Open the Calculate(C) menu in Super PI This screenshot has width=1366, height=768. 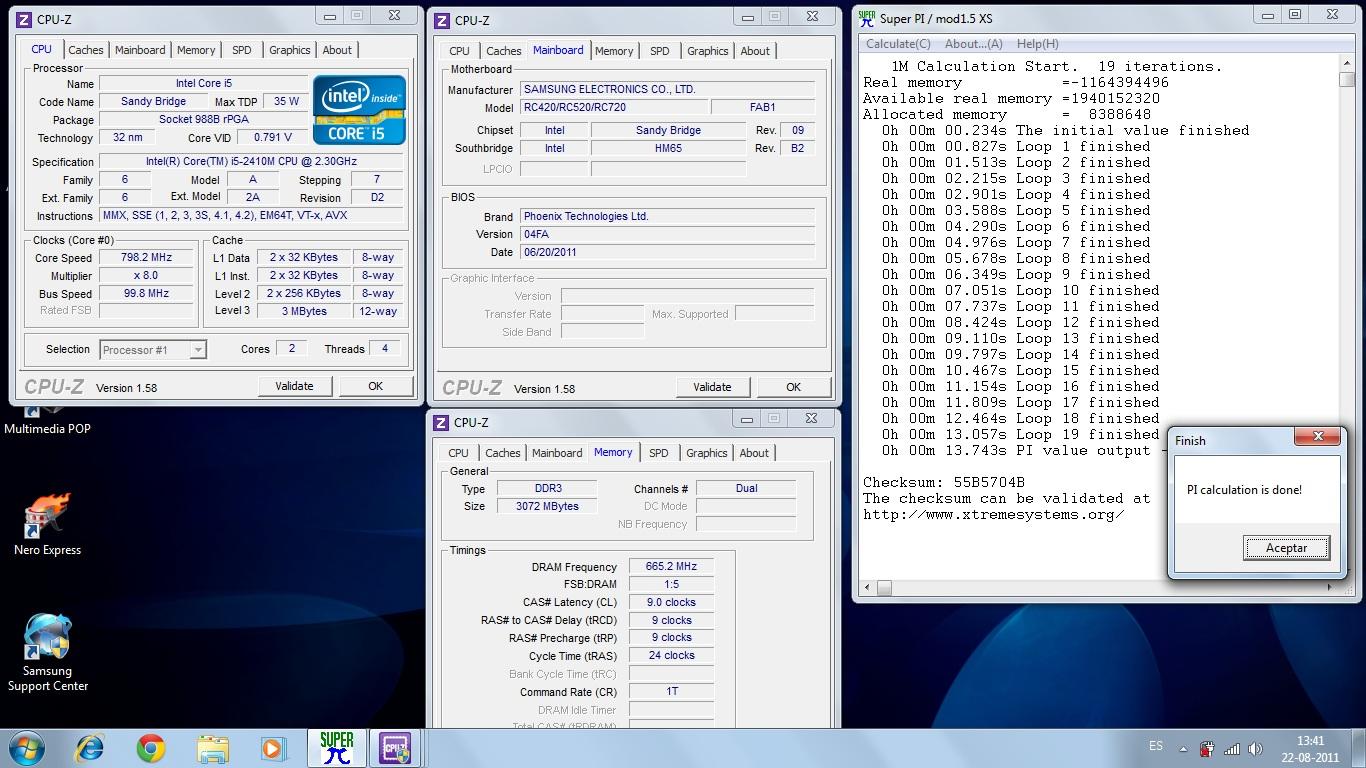(898, 44)
